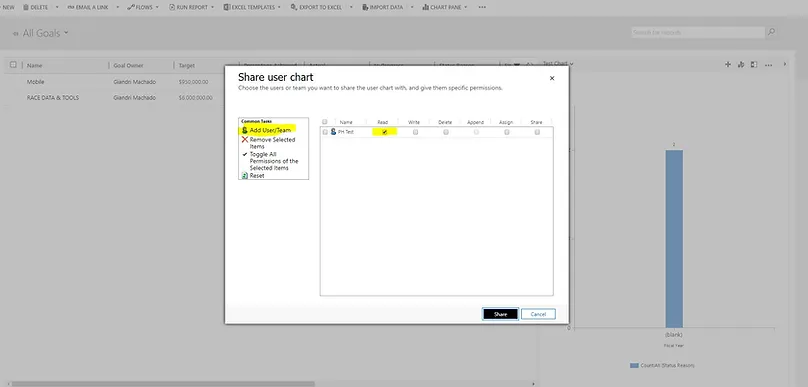Click the Delete trash icon in toolbar
808x387 pixels.
point(26,7)
